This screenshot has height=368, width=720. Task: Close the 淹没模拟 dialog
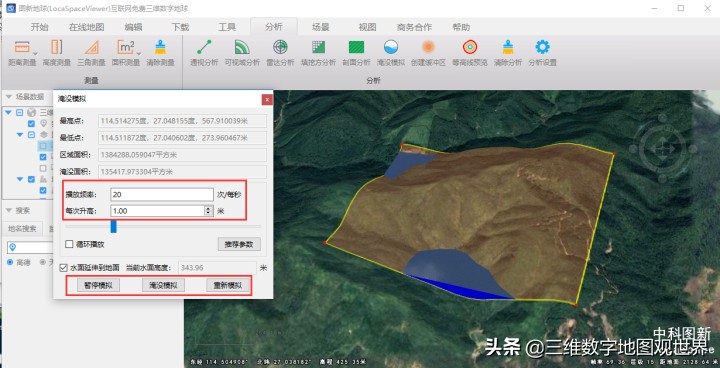[x=267, y=99]
